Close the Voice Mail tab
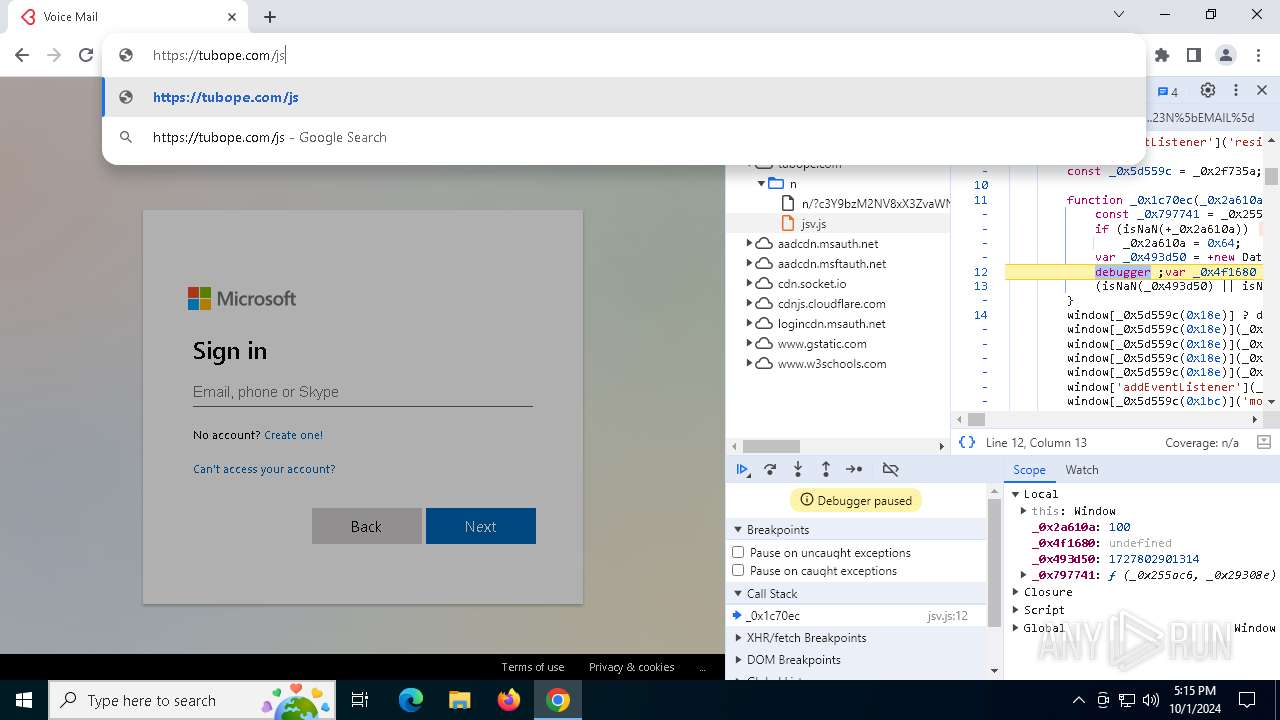Viewport: 1280px width, 720px height. click(x=232, y=17)
